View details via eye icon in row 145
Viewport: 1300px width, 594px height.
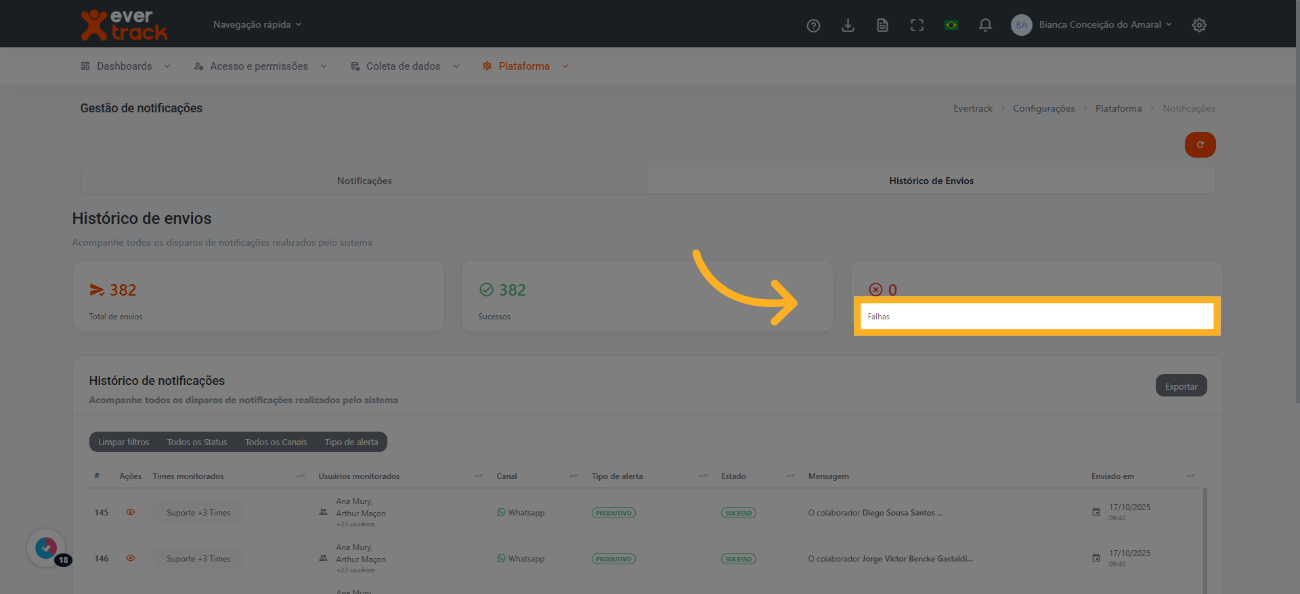[x=130, y=513]
